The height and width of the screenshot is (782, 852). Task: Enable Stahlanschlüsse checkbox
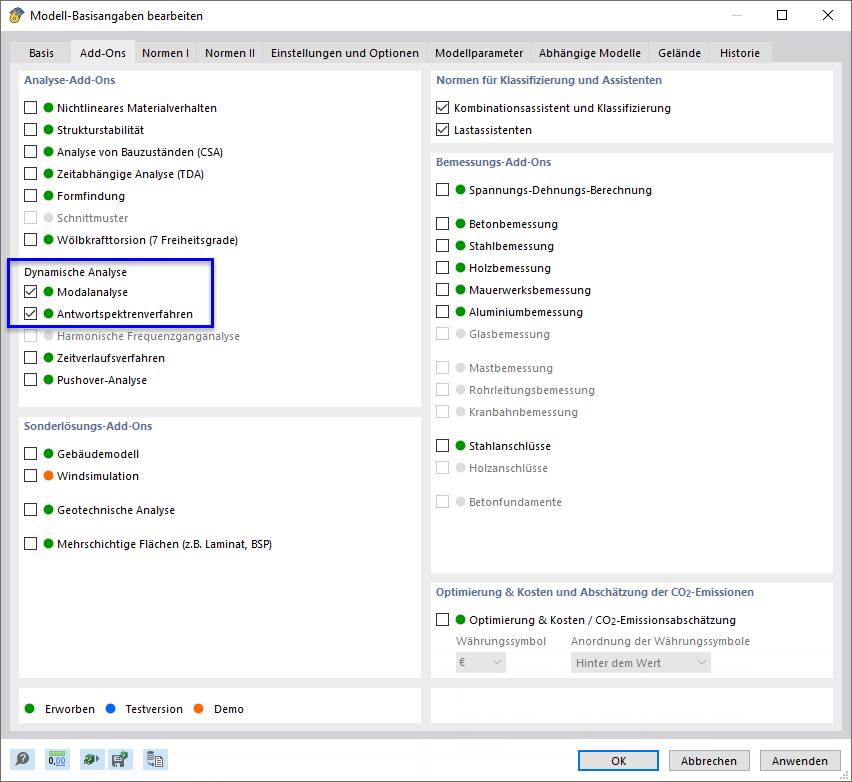coord(442,446)
